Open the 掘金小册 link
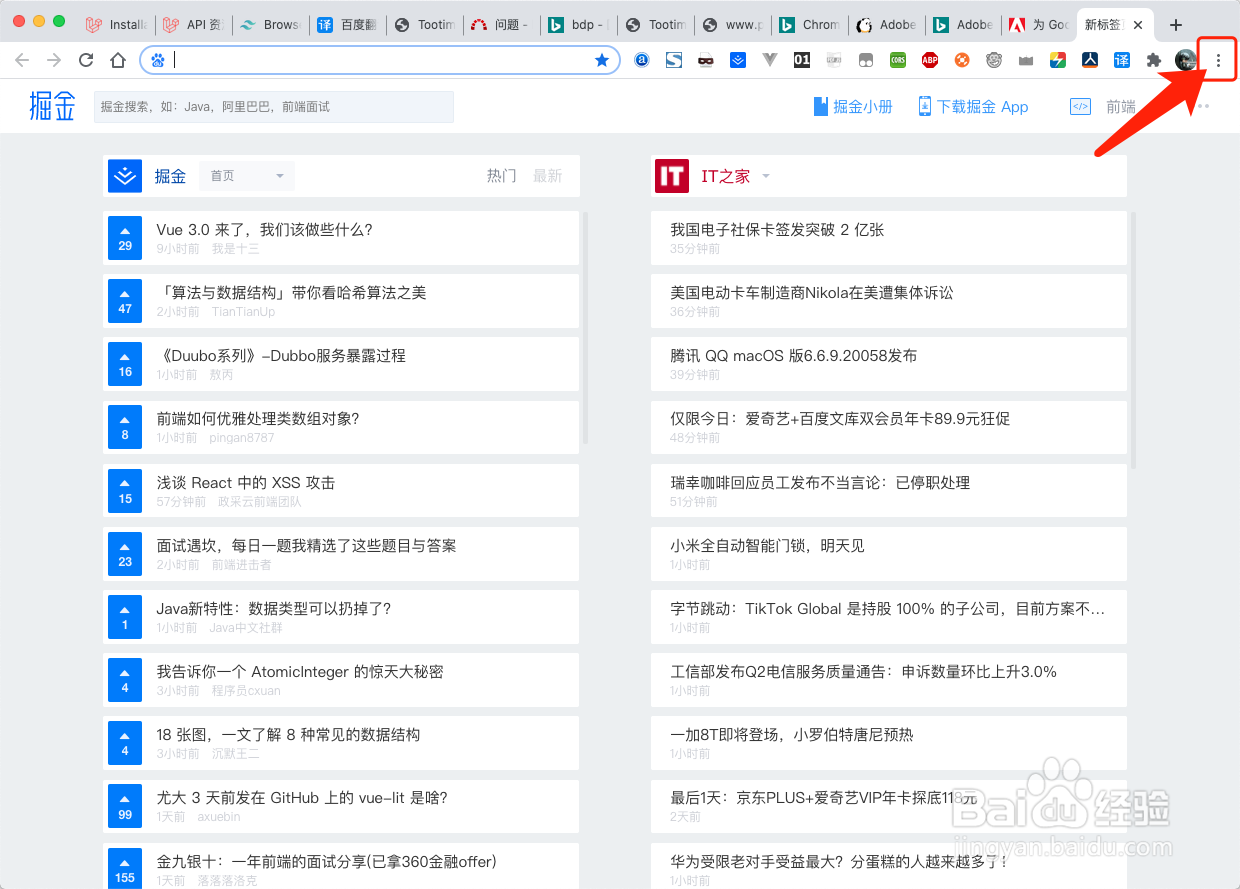The image size is (1240, 889). (x=853, y=107)
